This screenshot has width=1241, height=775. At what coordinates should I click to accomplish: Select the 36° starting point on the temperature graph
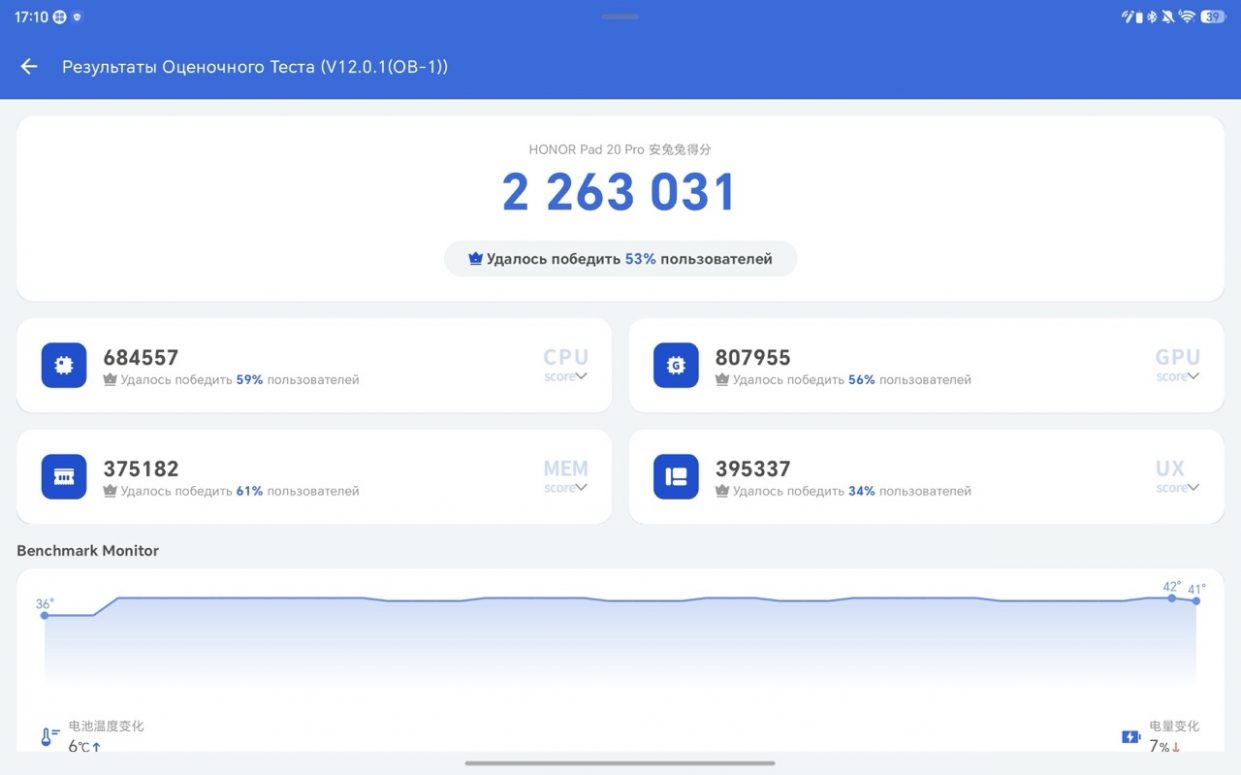(44, 615)
